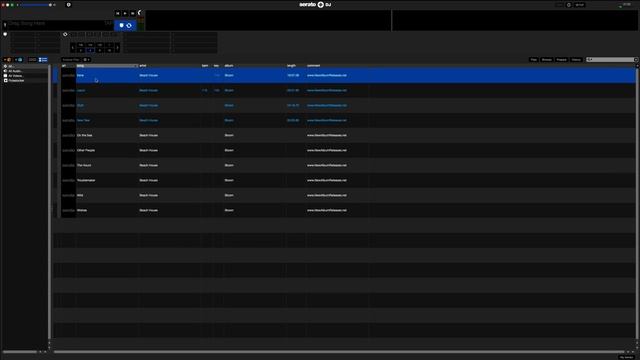The image size is (640, 360).
Task: Select All Videos... in the sidebar
Action: pos(25,76)
